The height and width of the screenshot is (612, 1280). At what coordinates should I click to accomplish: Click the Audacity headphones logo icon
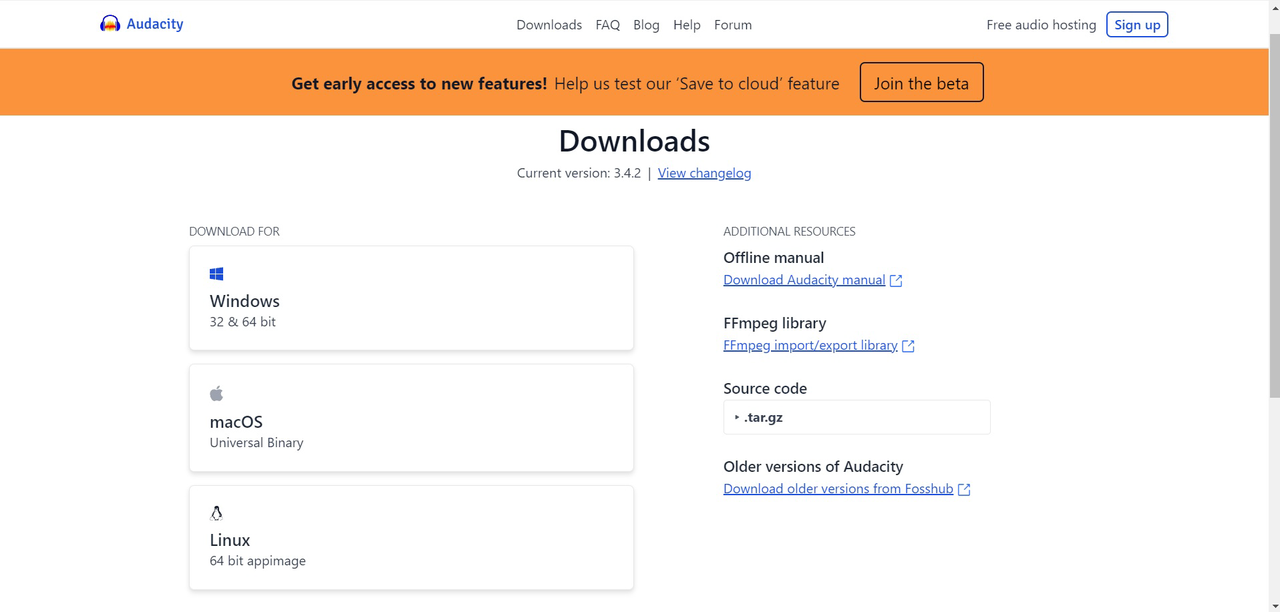(110, 24)
